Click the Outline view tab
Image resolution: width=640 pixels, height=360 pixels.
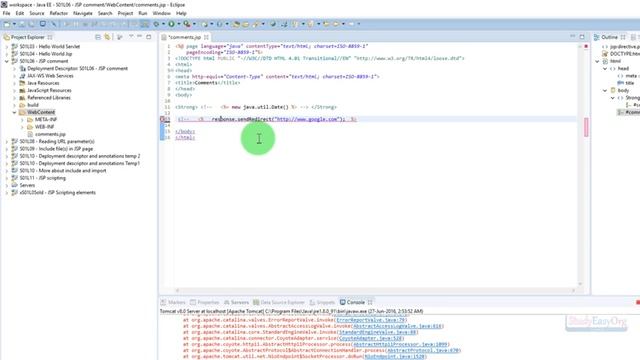pyautogui.click(x=609, y=37)
